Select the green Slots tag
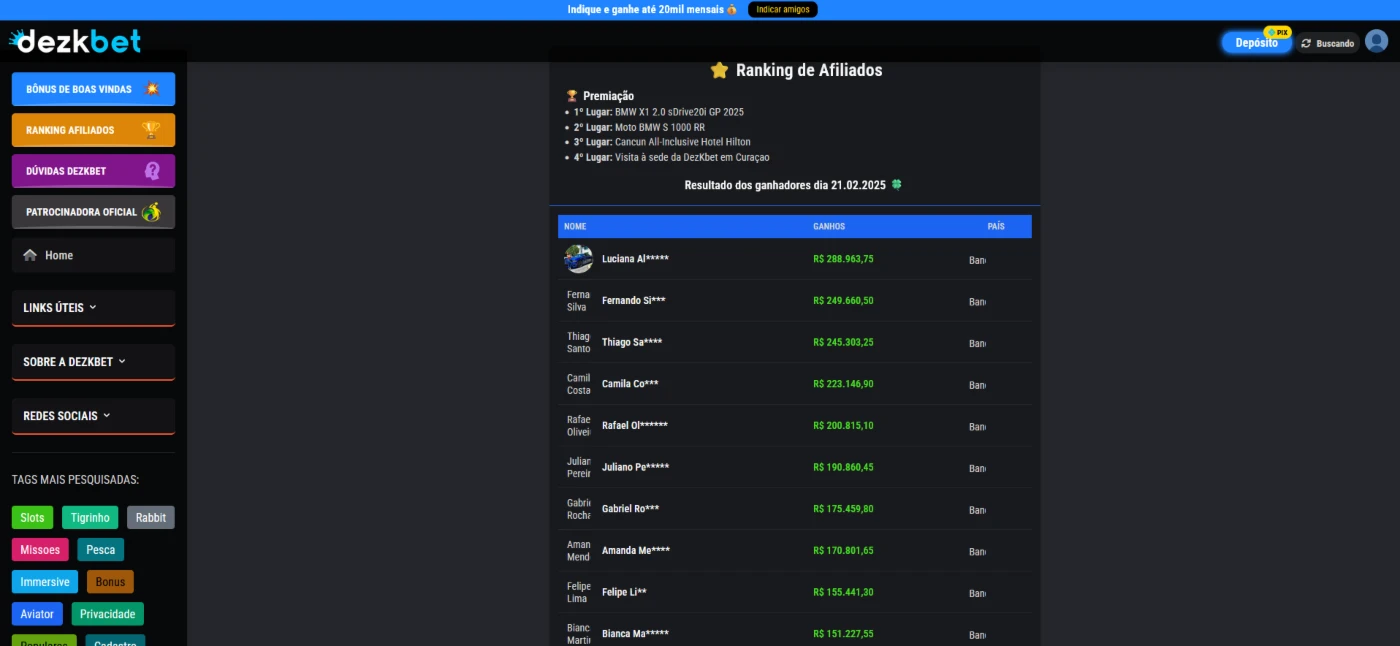The image size is (1400, 646). (x=33, y=518)
